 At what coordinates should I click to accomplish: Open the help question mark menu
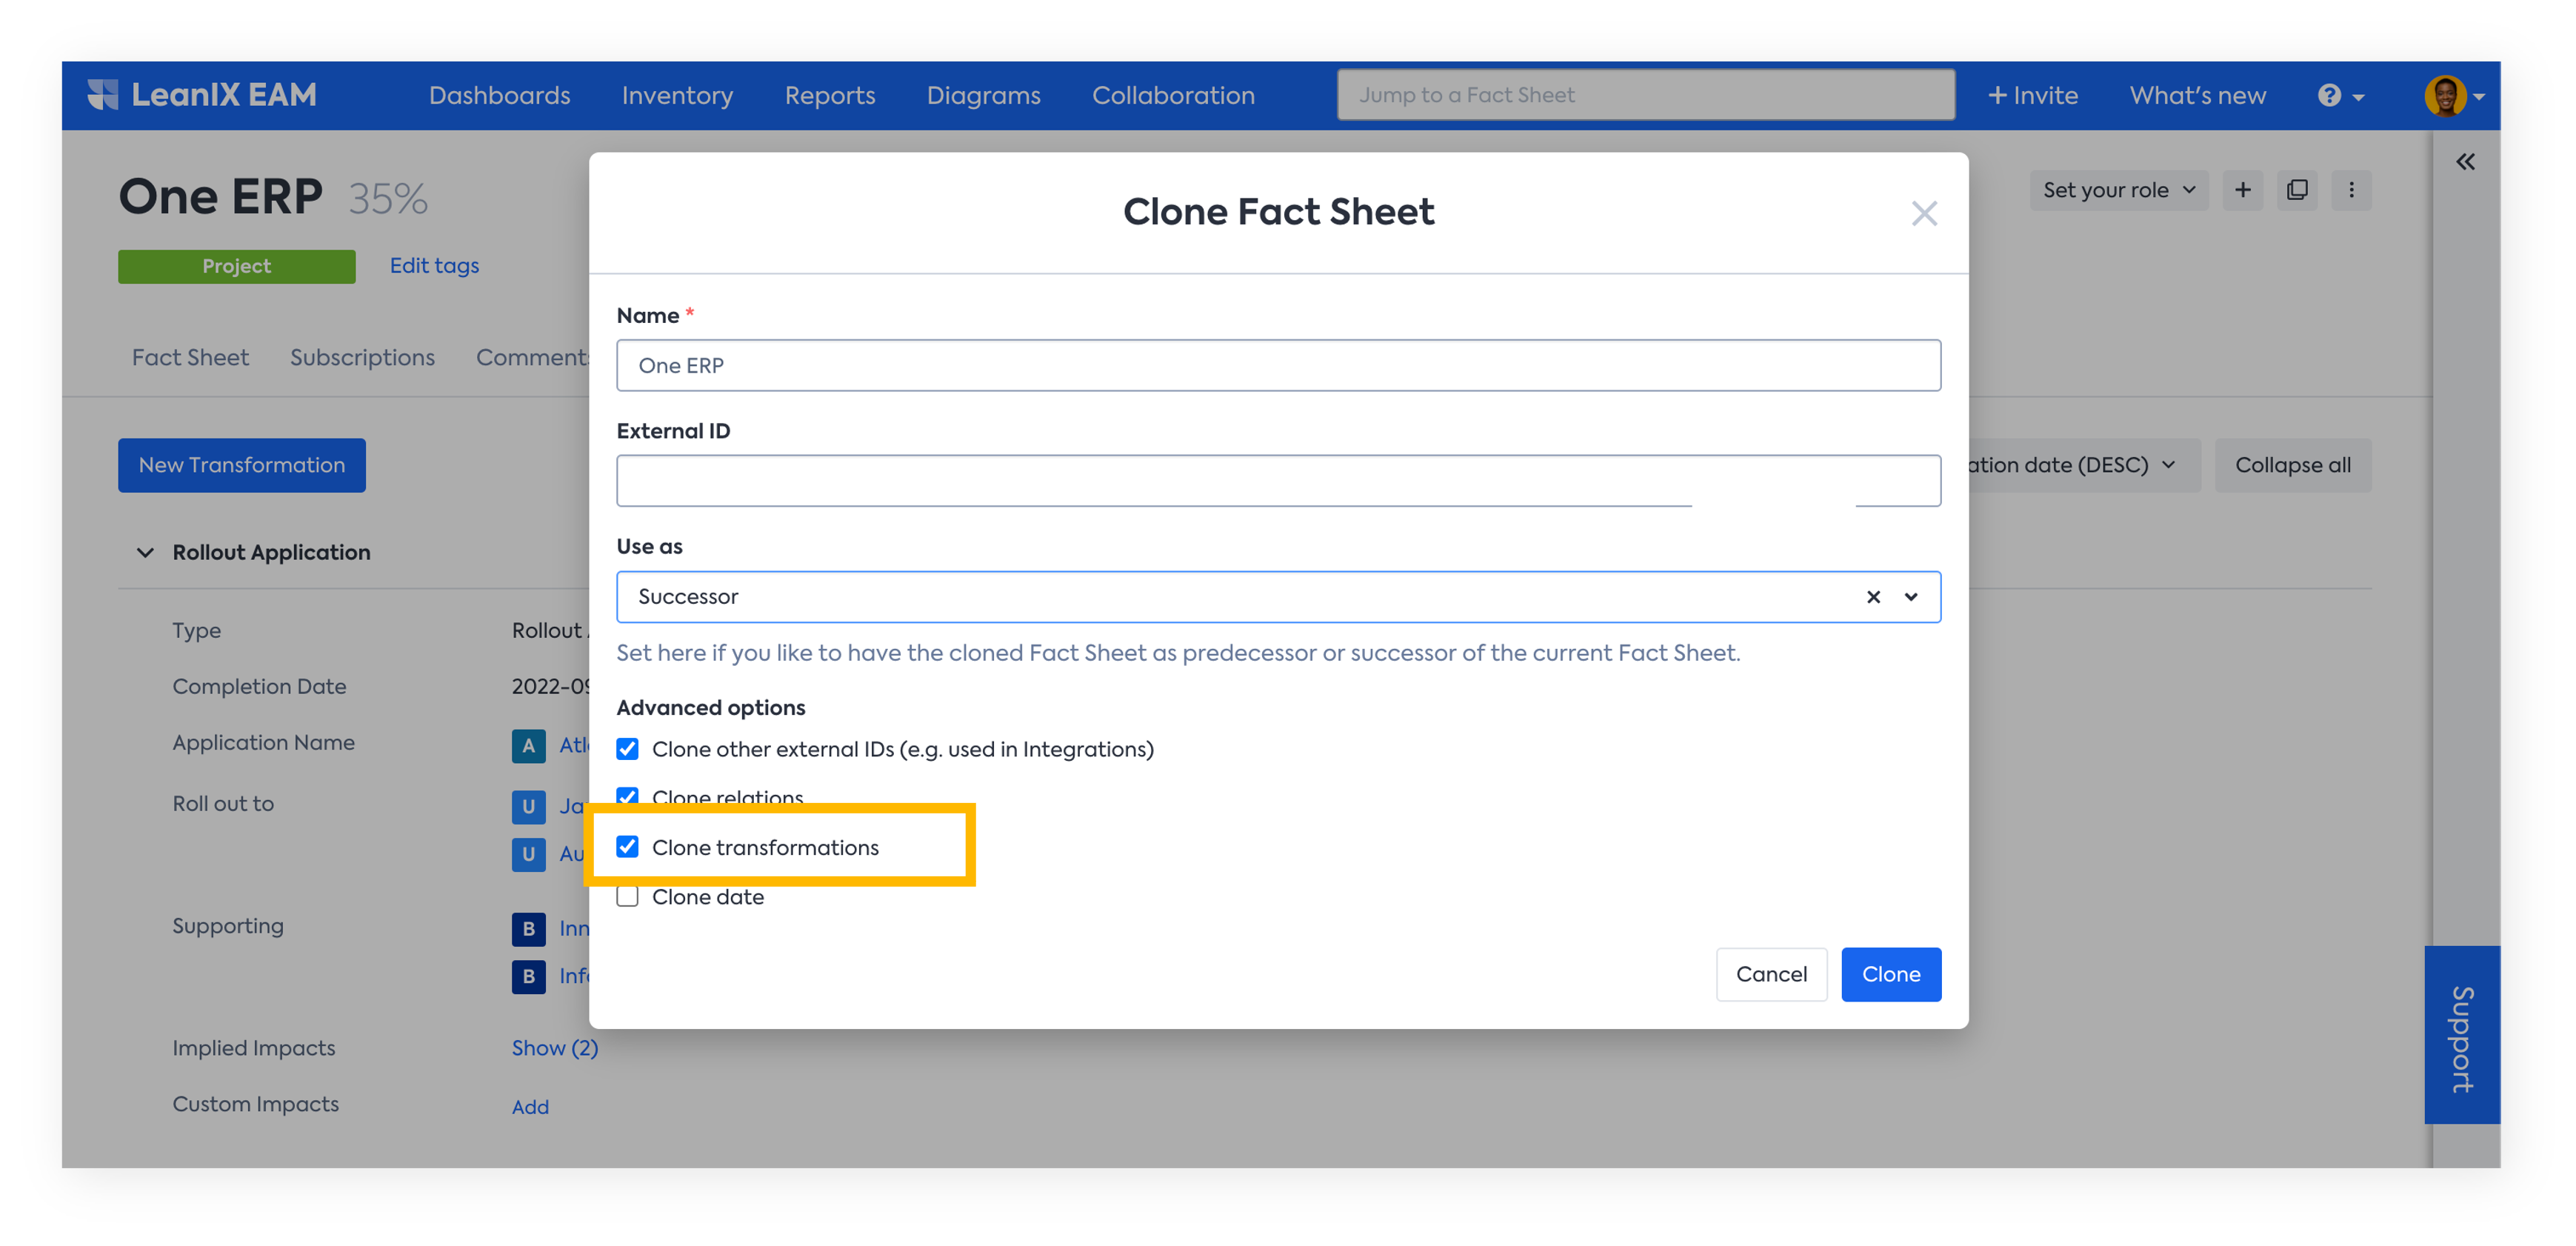(x=2340, y=96)
